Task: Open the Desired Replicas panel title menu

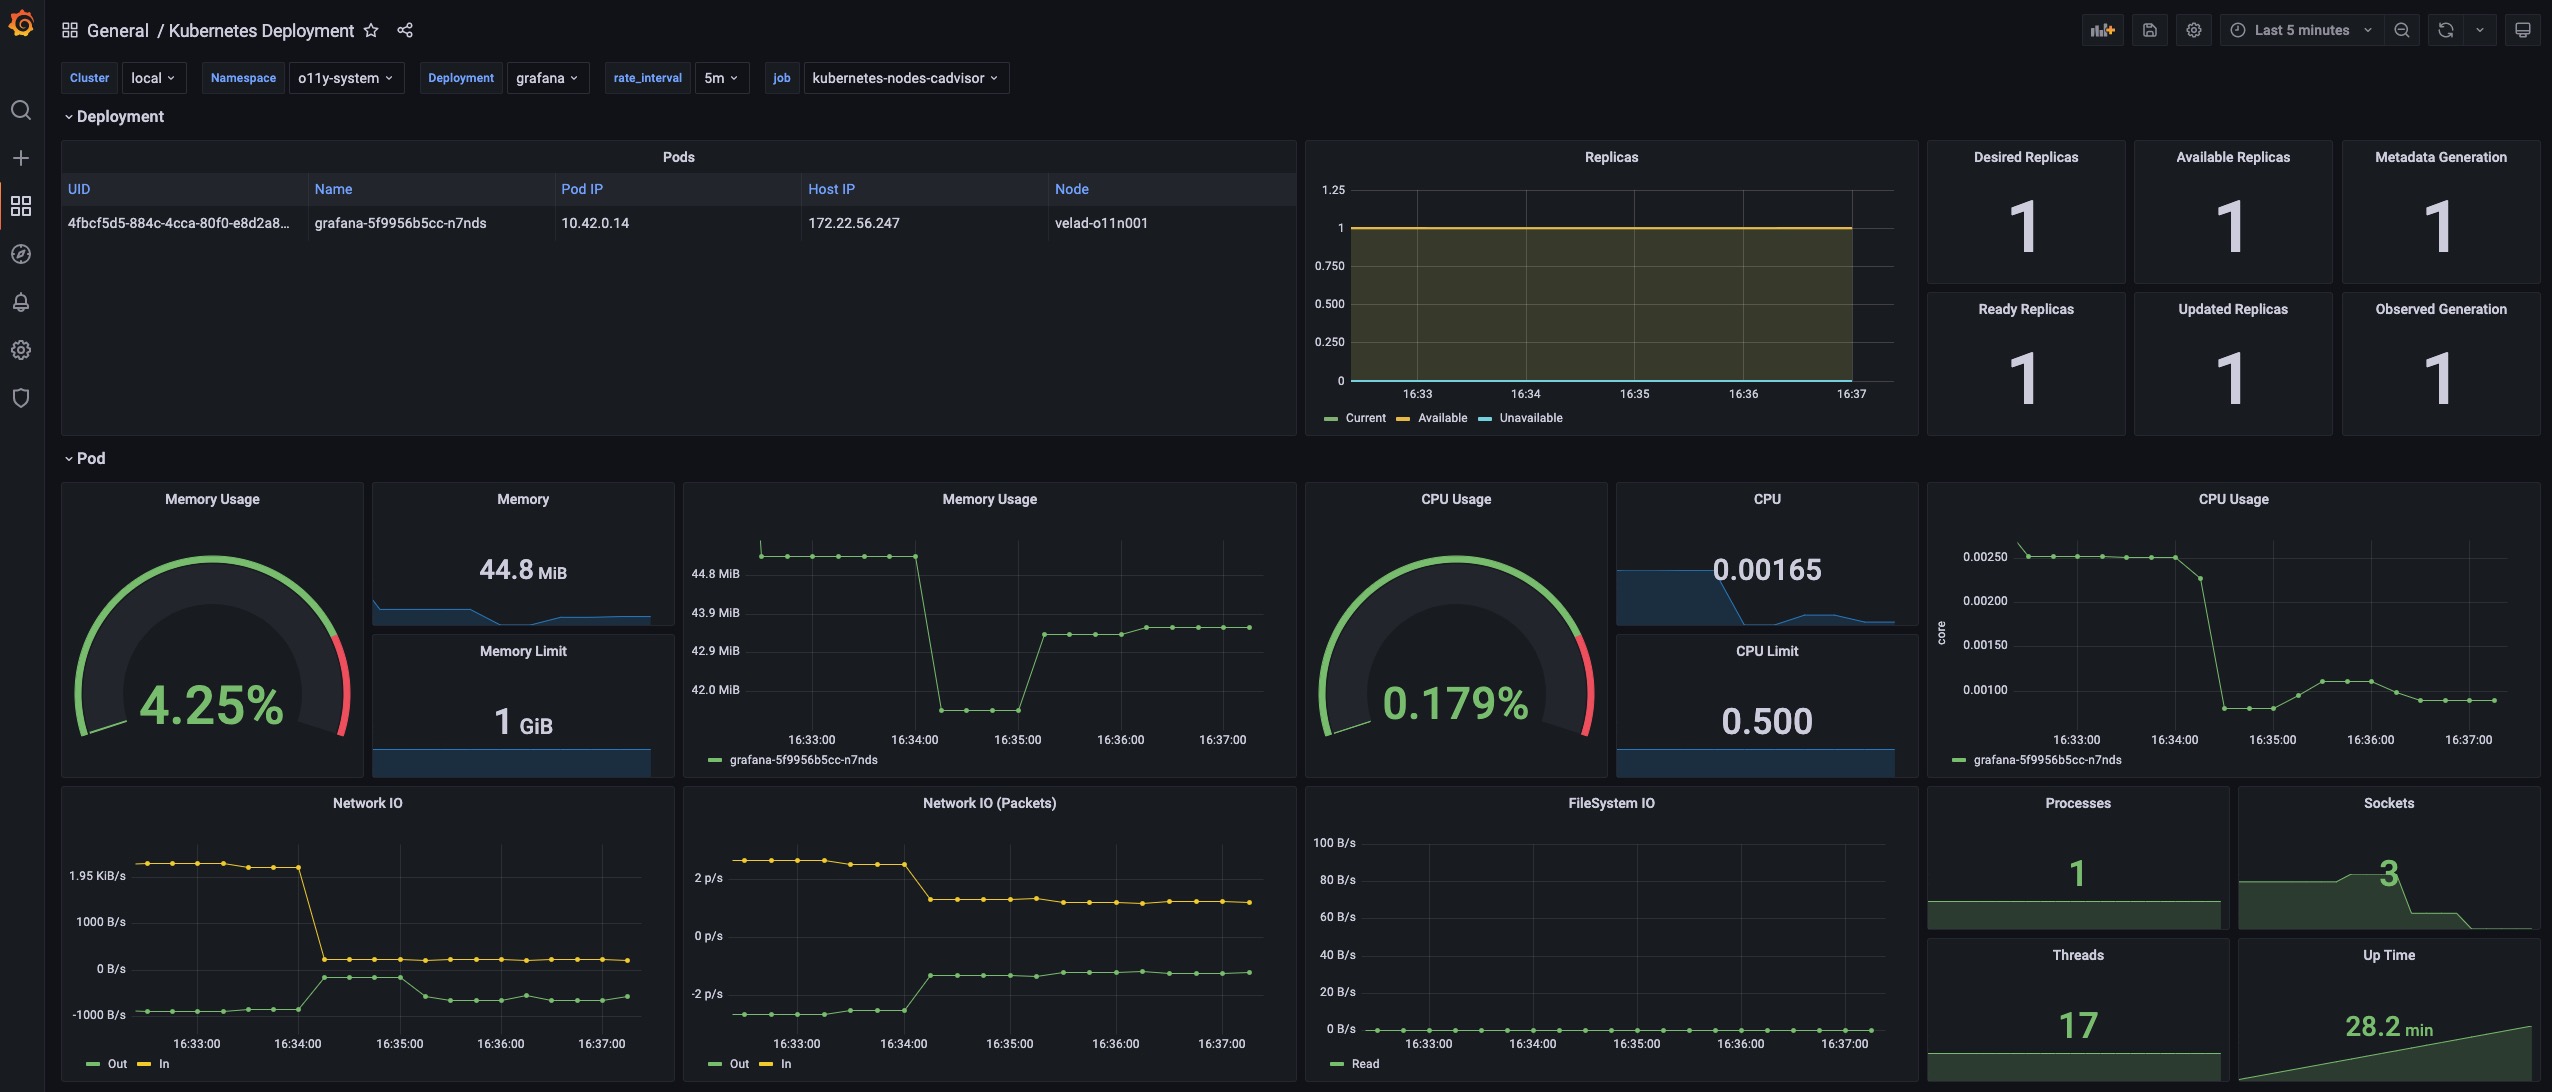Action: (x=2026, y=157)
